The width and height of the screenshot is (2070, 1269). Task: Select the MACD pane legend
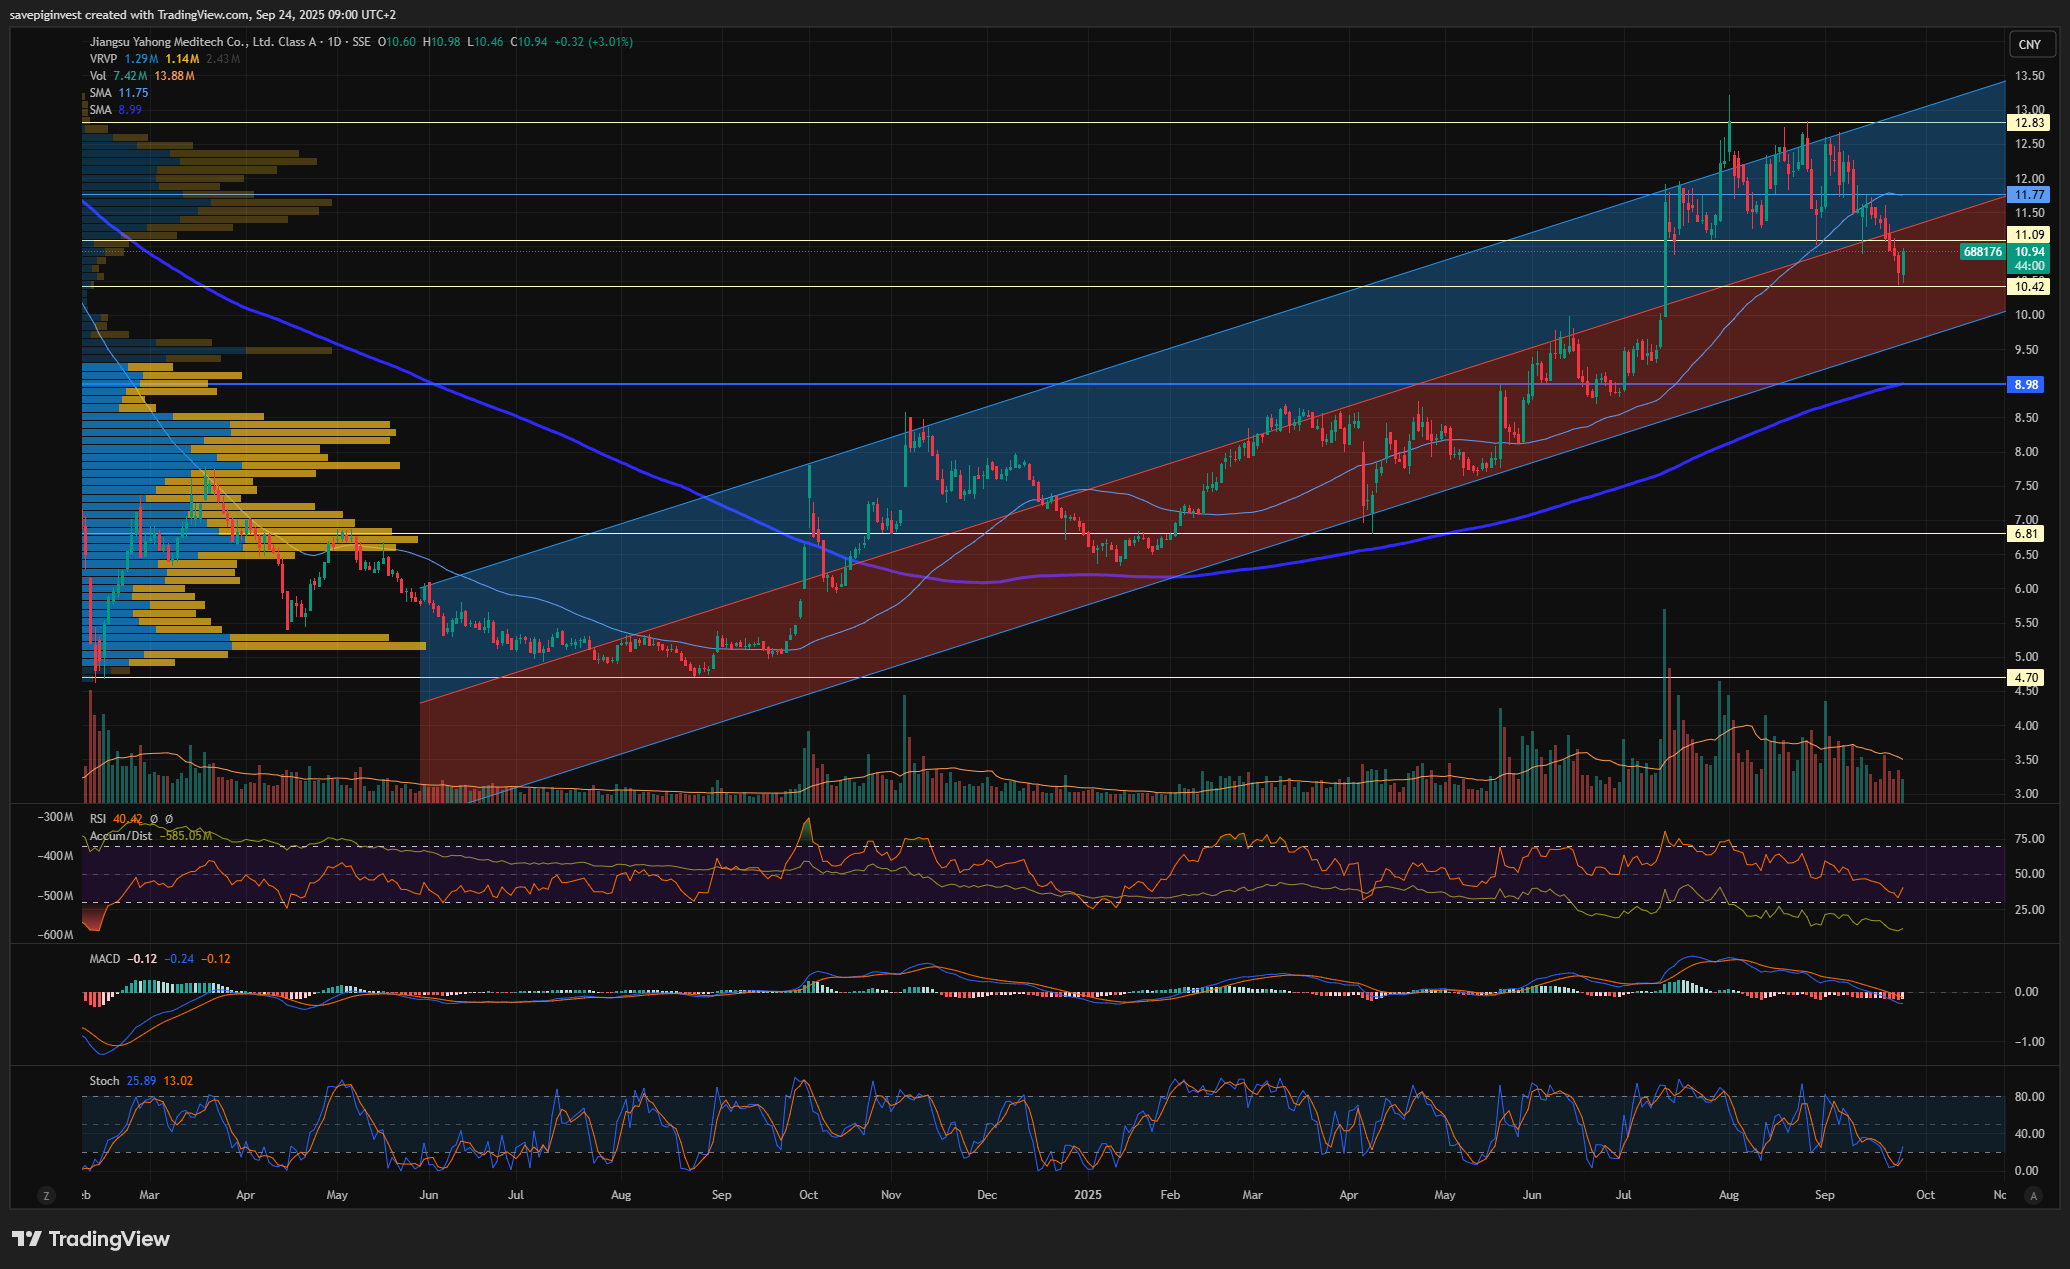pyautogui.click(x=105, y=959)
